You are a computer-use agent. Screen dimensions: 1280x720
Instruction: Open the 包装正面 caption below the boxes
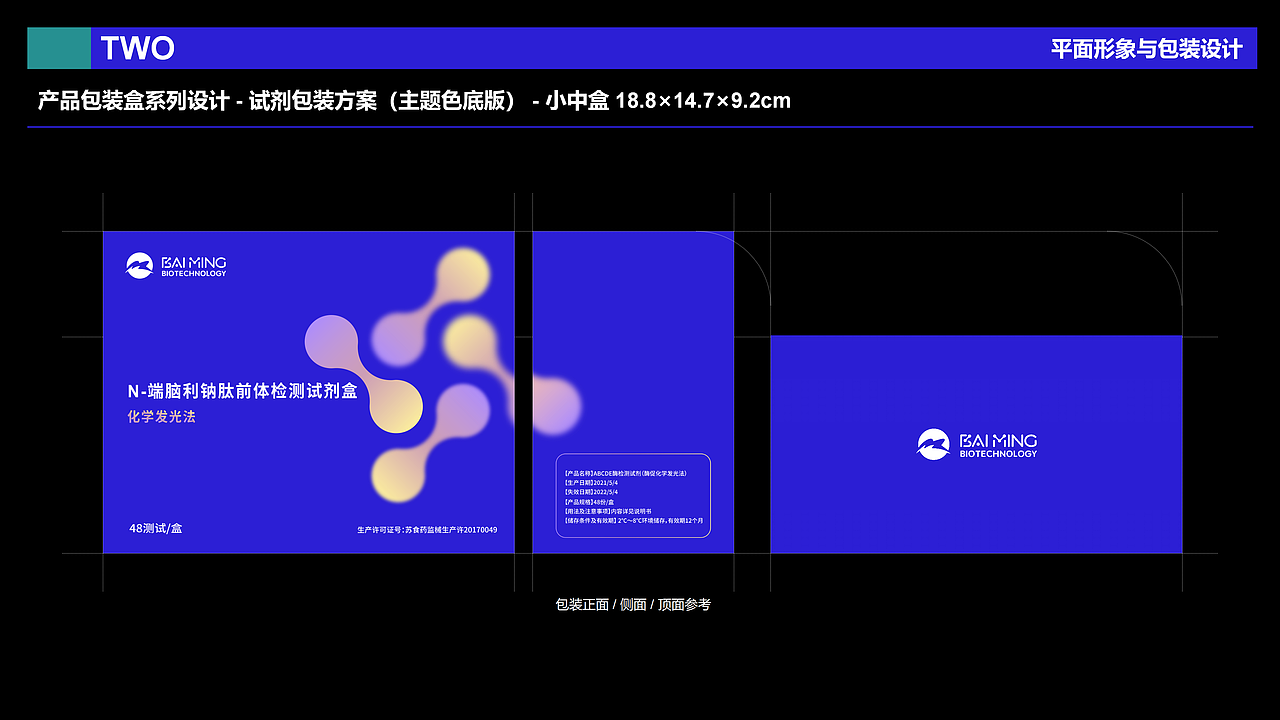(x=584, y=604)
